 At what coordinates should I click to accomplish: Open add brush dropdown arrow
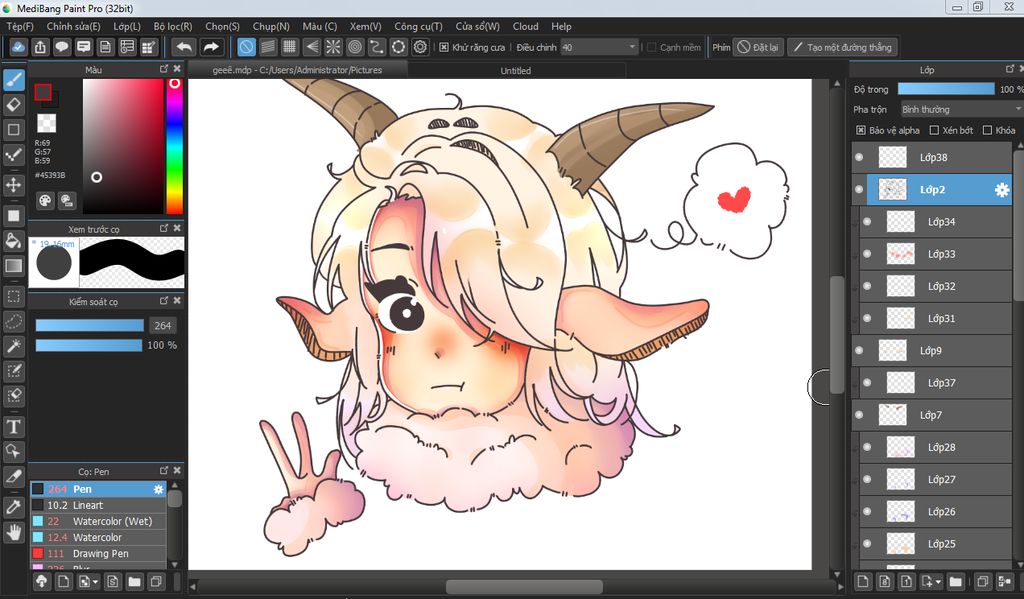95,581
